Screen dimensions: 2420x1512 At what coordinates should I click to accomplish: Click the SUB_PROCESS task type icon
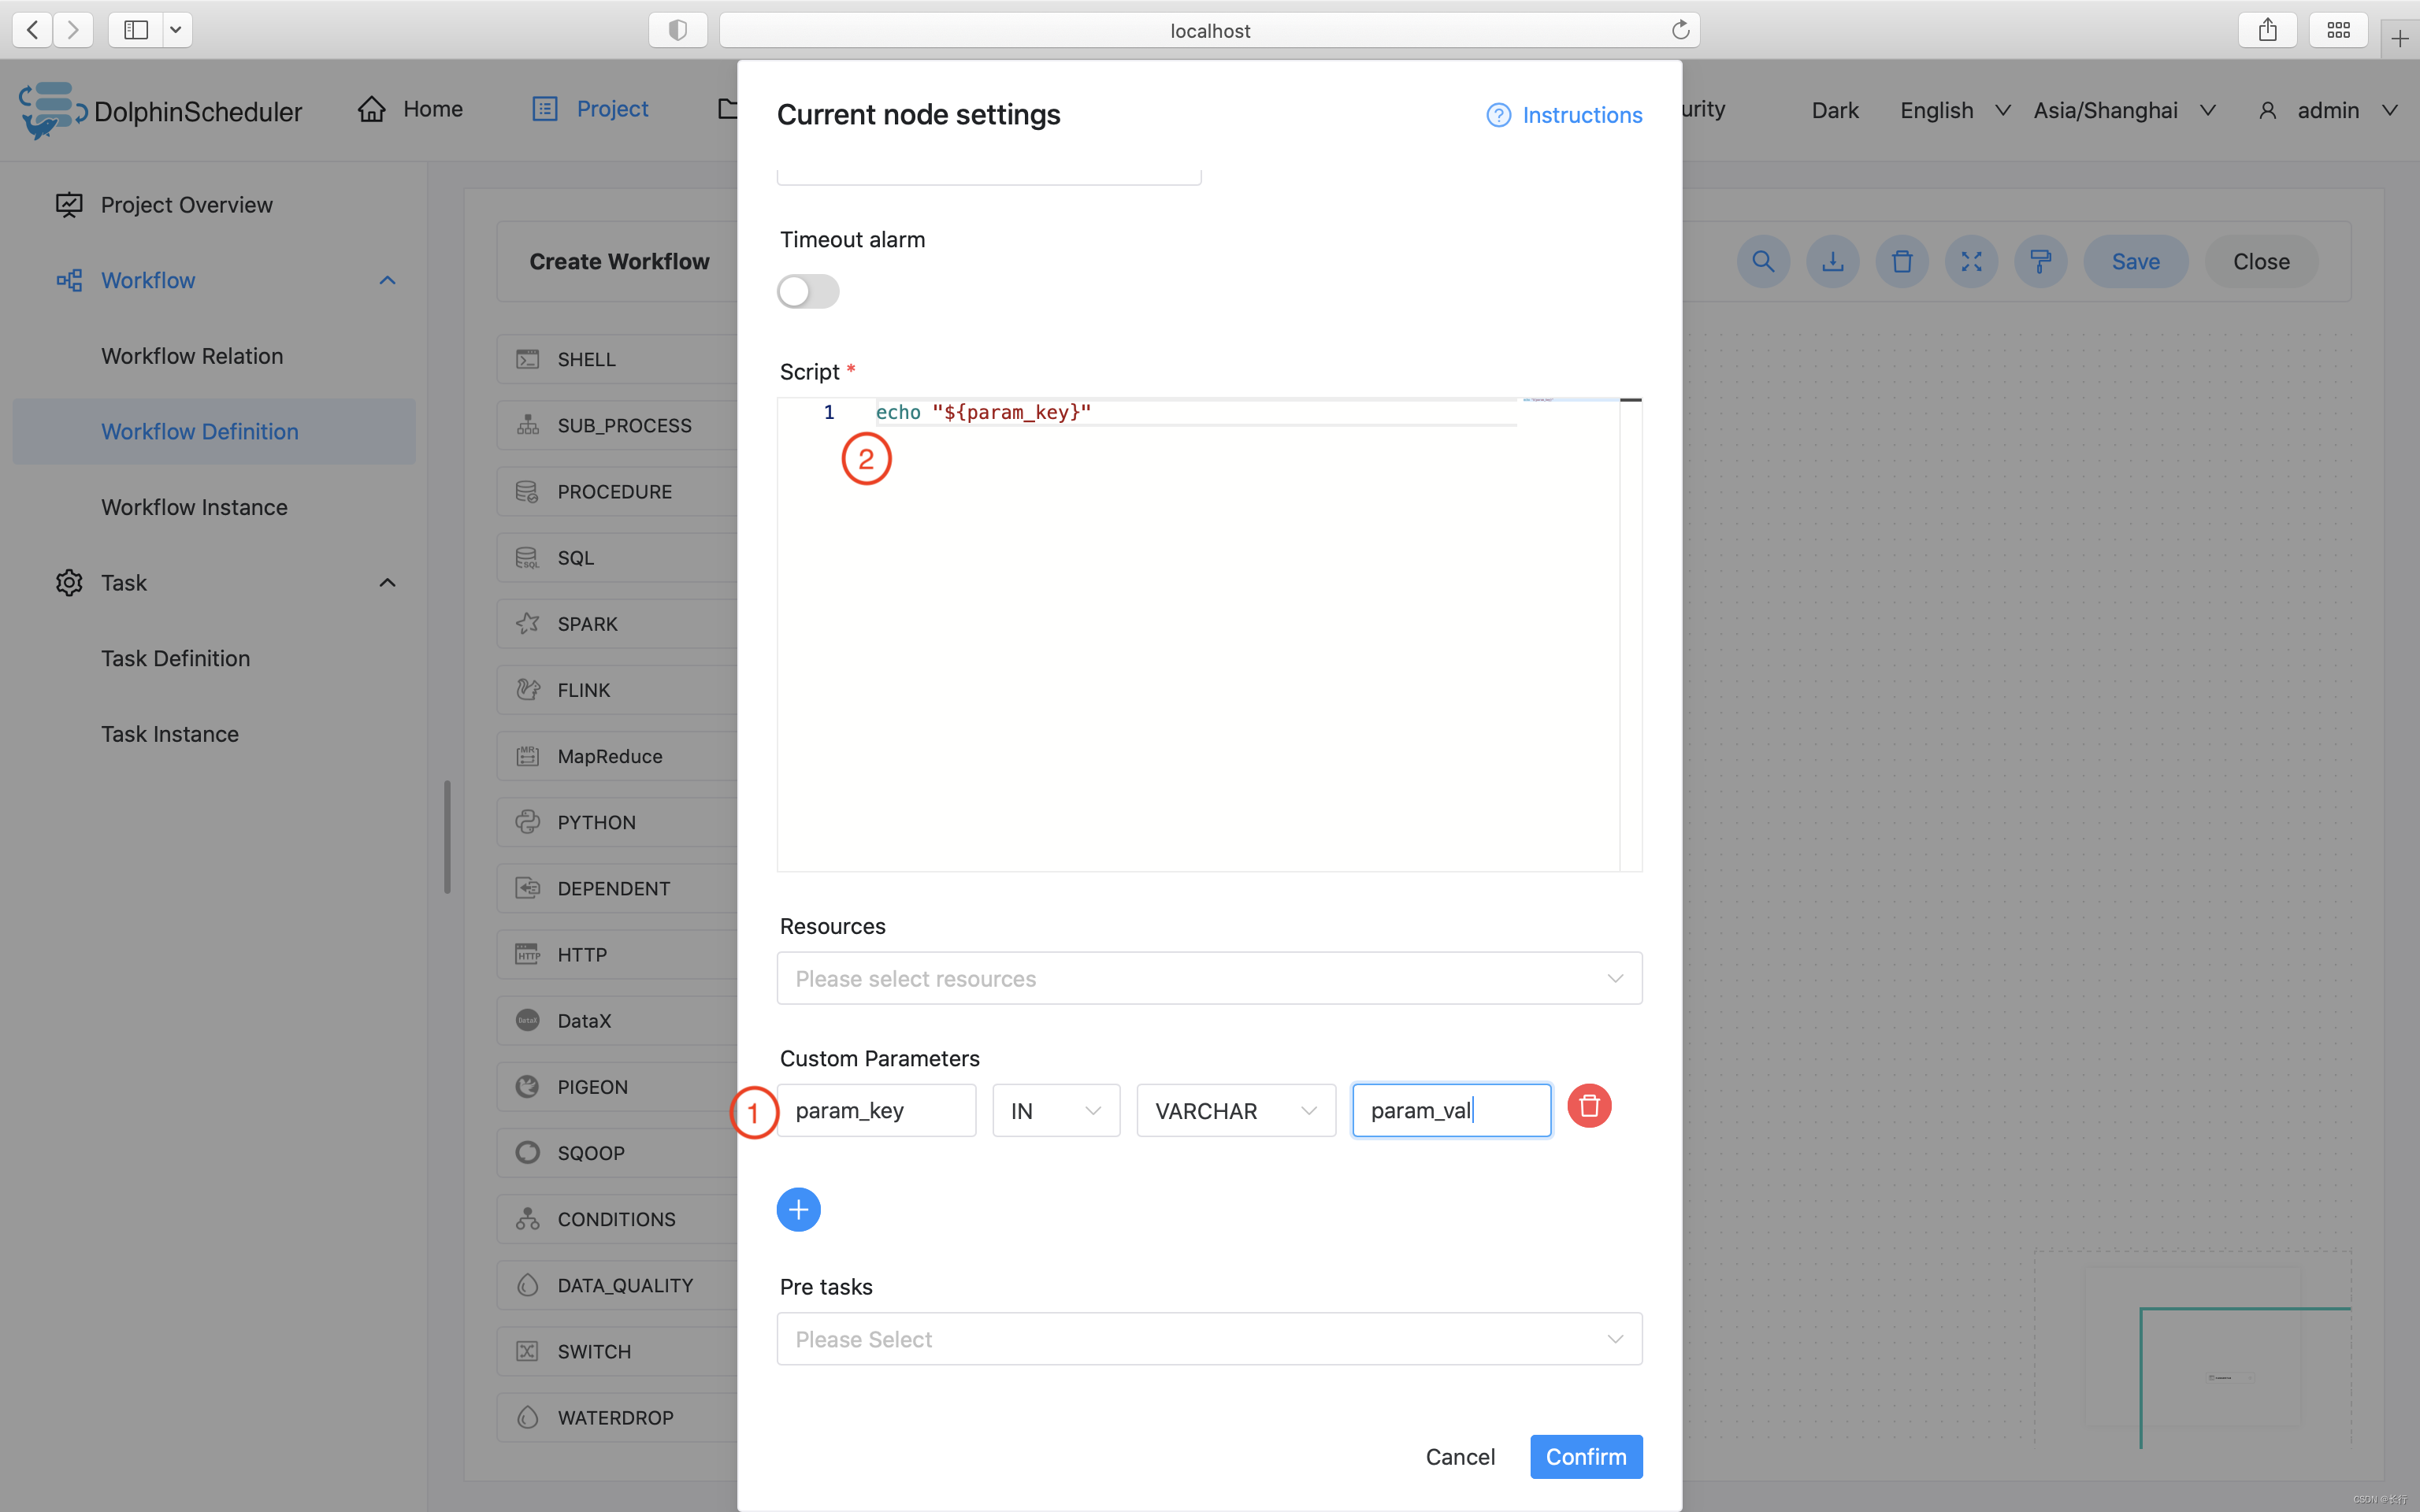pyautogui.click(x=526, y=425)
